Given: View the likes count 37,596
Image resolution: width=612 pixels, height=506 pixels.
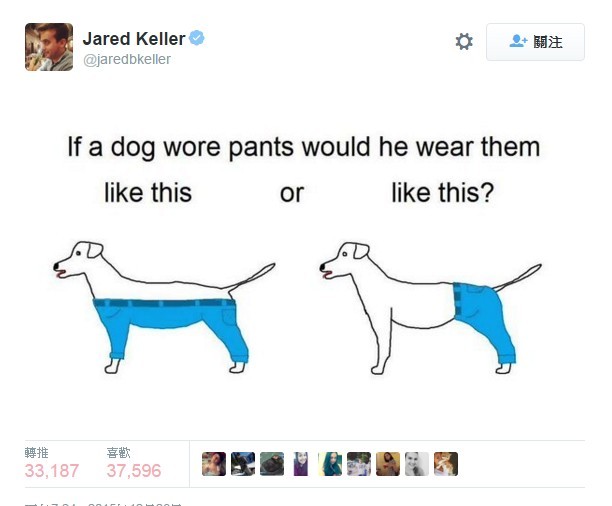Looking at the screenshot, I should click(x=133, y=470).
